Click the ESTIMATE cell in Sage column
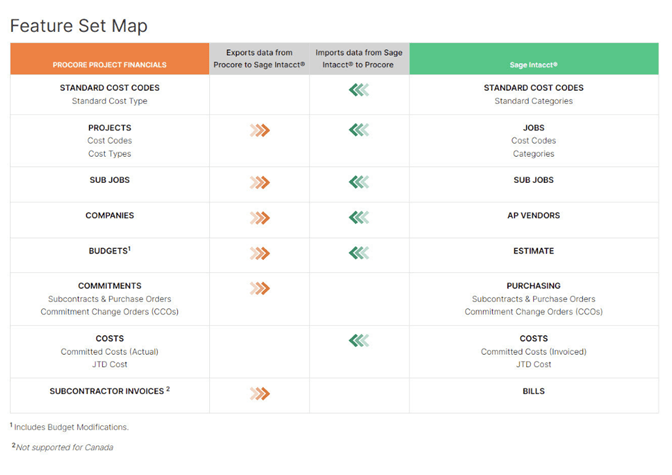Image resolution: width=672 pixels, height=475 pixels. click(x=533, y=251)
